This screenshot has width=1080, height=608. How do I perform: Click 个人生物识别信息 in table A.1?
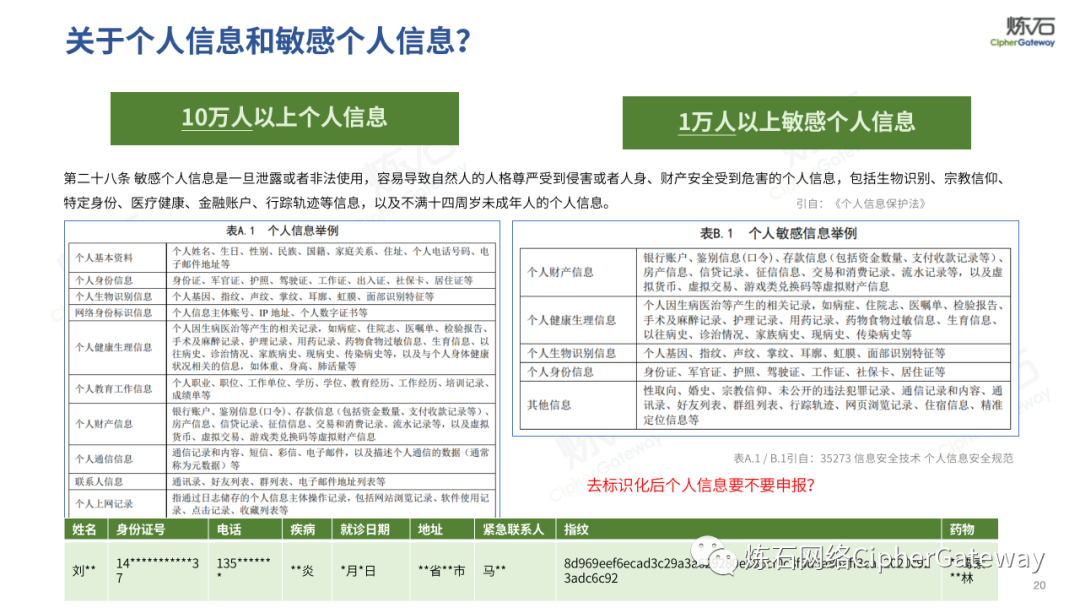pyautogui.click(x=114, y=297)
